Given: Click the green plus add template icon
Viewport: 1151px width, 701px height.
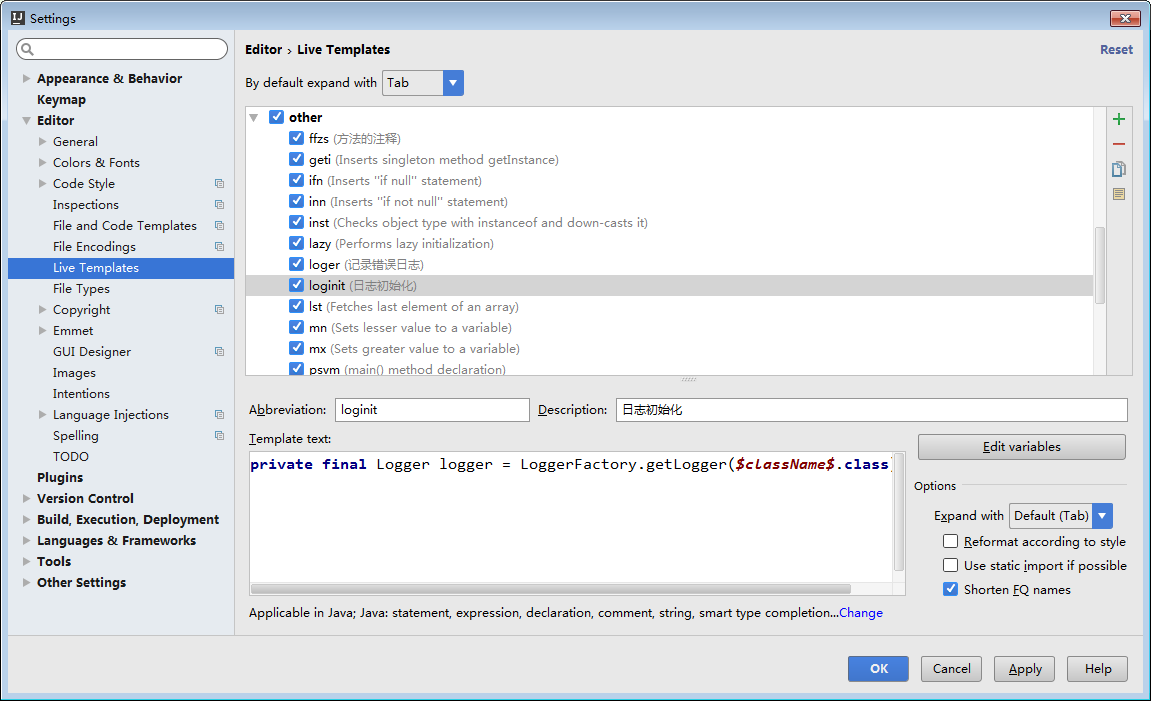Looking at the screenshot, I should click(1119, 119).
